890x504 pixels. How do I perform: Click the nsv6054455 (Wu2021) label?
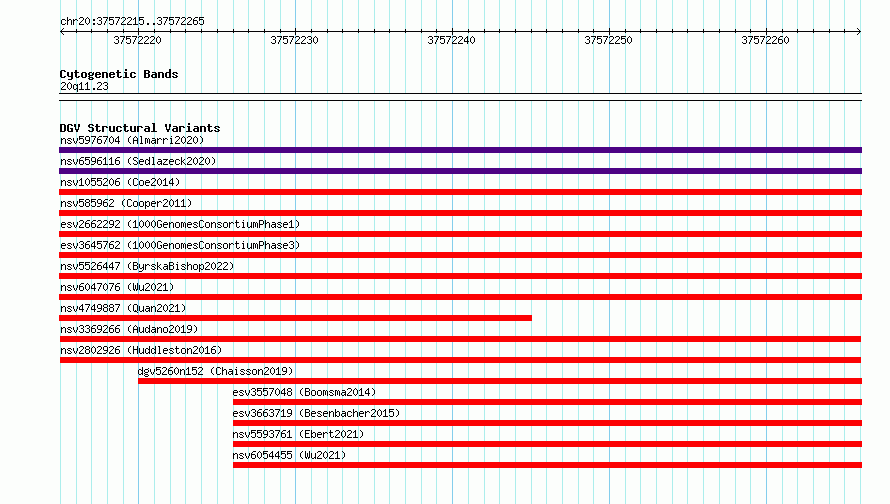289,455
